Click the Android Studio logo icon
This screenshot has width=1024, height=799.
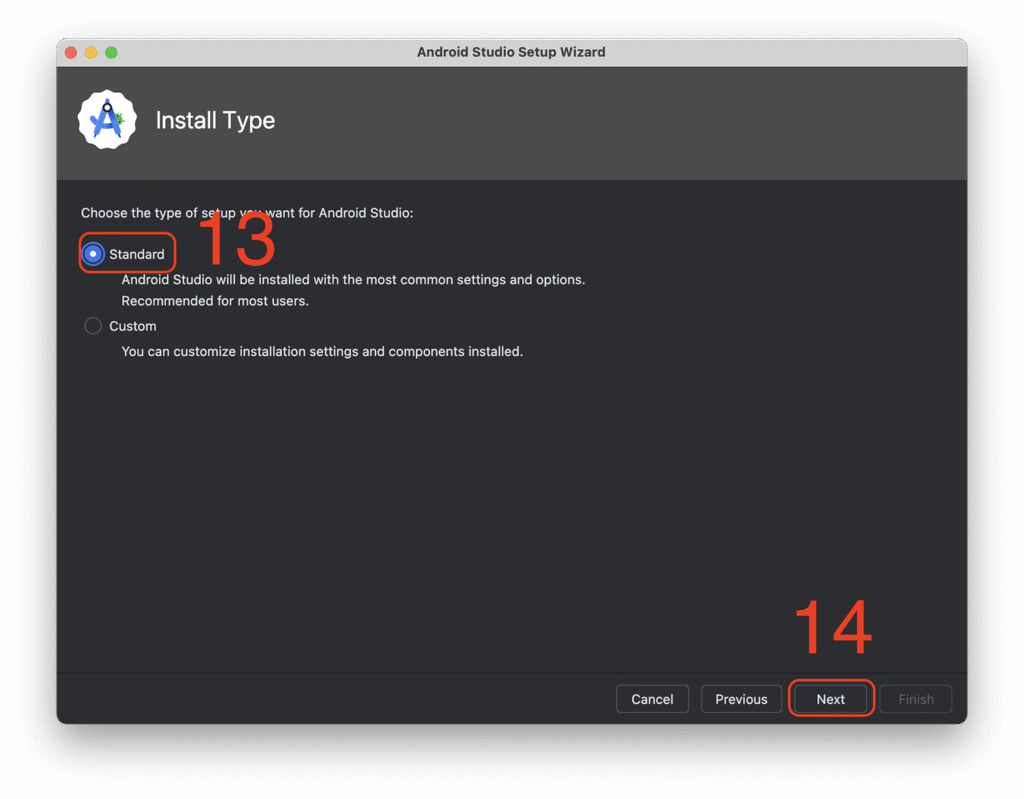point(107,120)
